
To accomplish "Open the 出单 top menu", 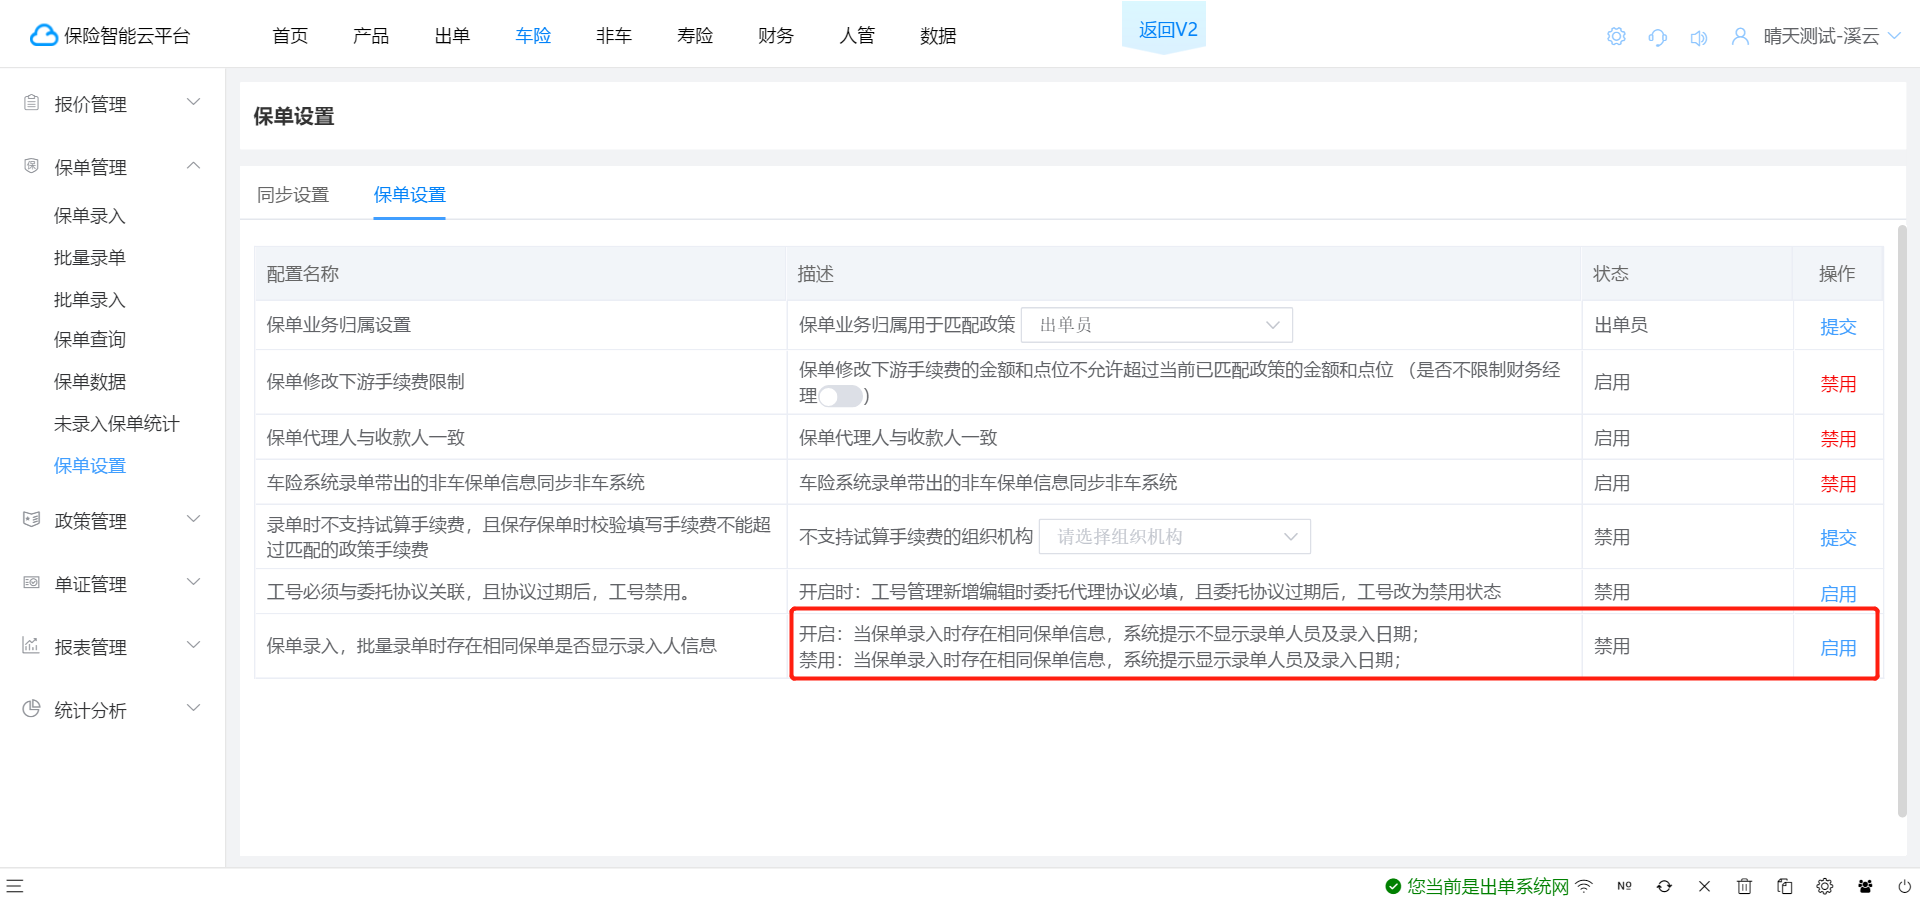I will click(x=452, y=36).
